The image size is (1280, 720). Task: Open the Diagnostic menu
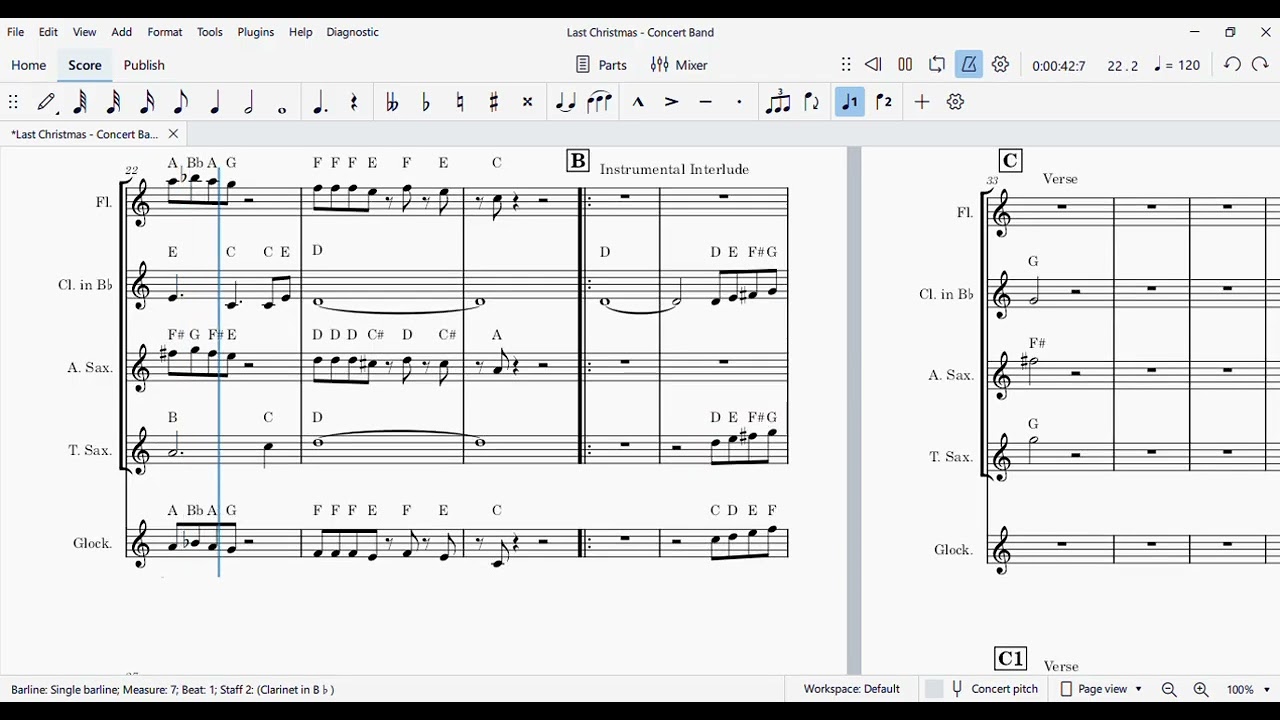point(353,32)
